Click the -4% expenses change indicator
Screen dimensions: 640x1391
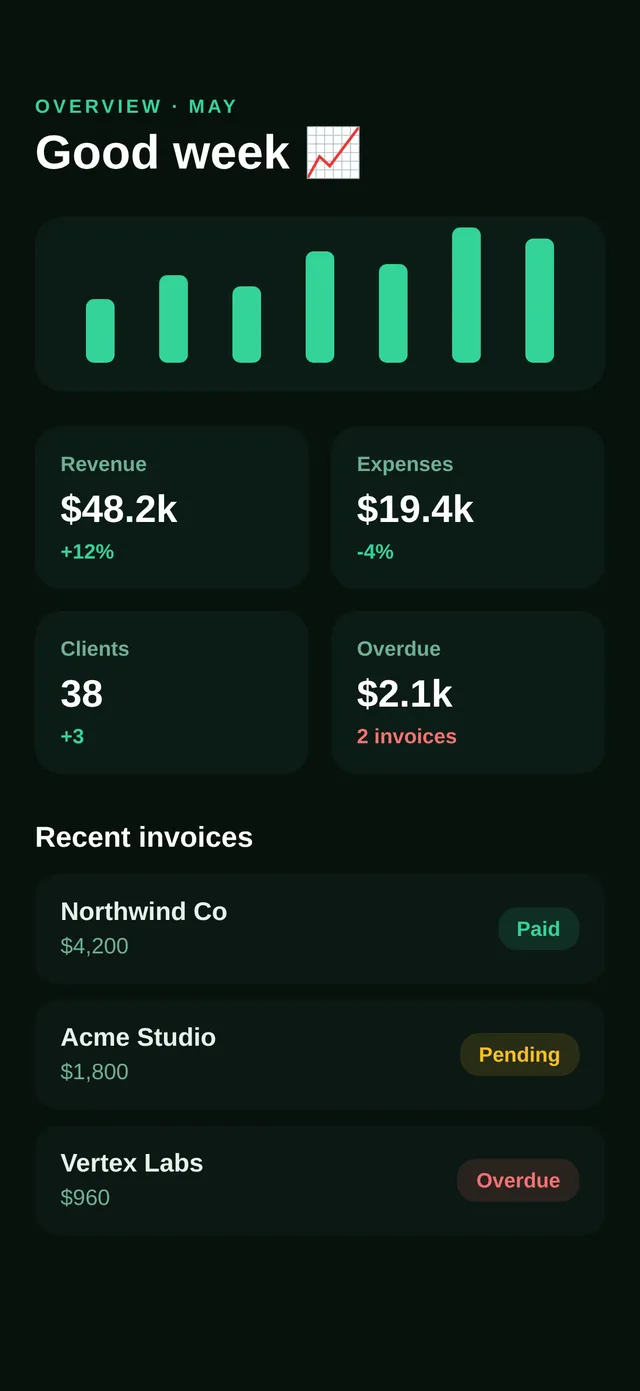[x=375, y=552]
